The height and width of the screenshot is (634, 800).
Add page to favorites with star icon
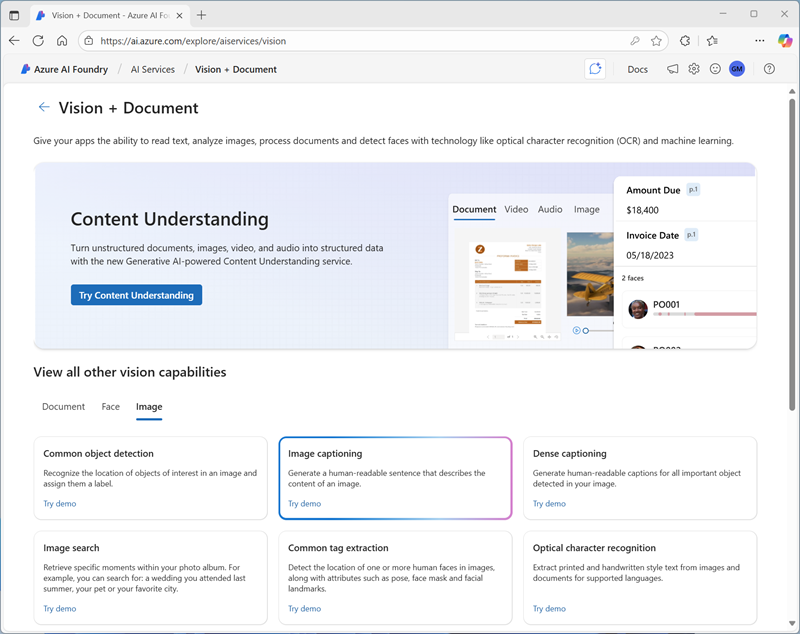656,41
